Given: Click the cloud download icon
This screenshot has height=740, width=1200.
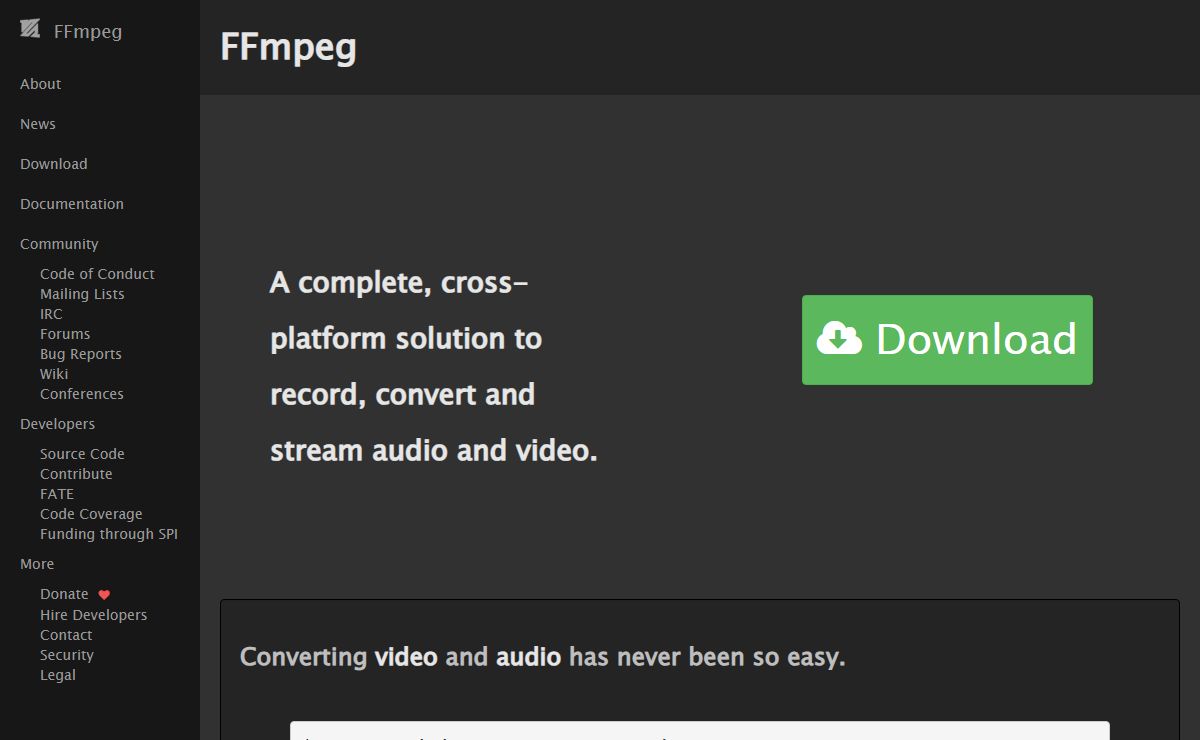Looking at the screenshot, I should pos(838,339).
